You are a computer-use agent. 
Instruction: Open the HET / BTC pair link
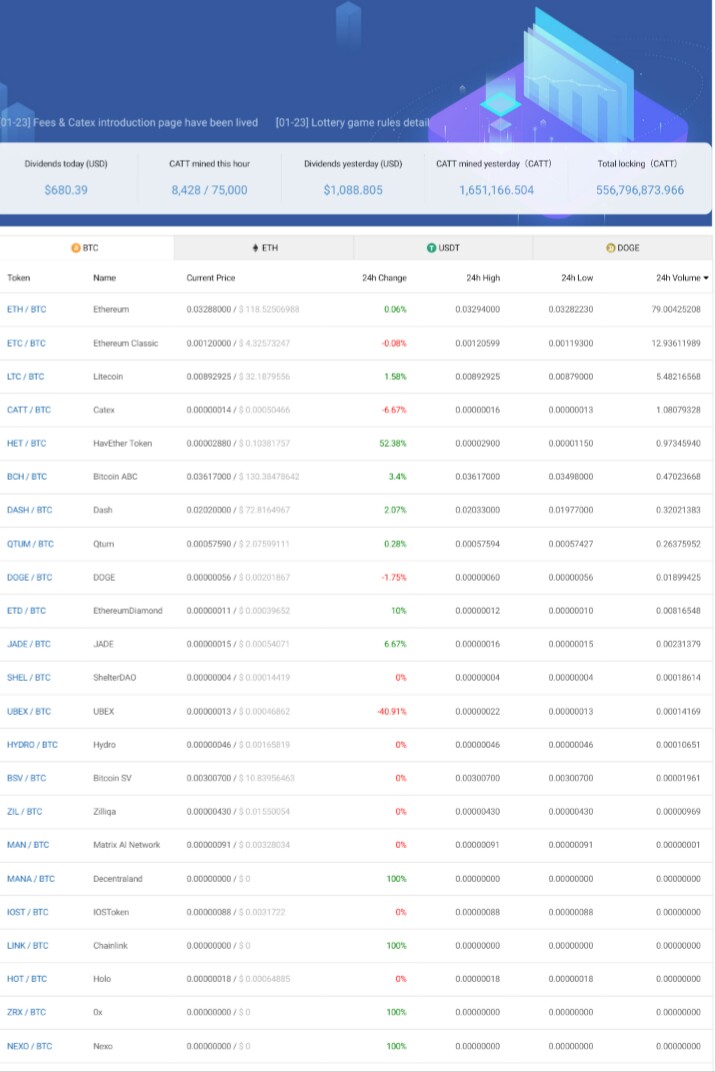tap(27, 443)
